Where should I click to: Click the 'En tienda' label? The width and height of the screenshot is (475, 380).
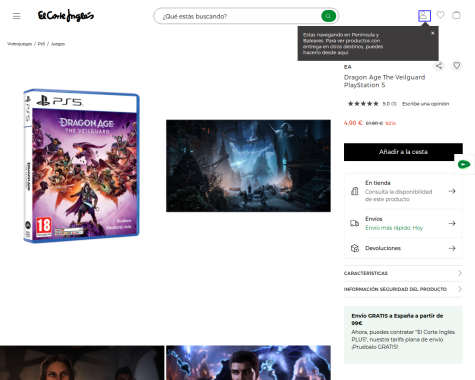click(378, 183)
